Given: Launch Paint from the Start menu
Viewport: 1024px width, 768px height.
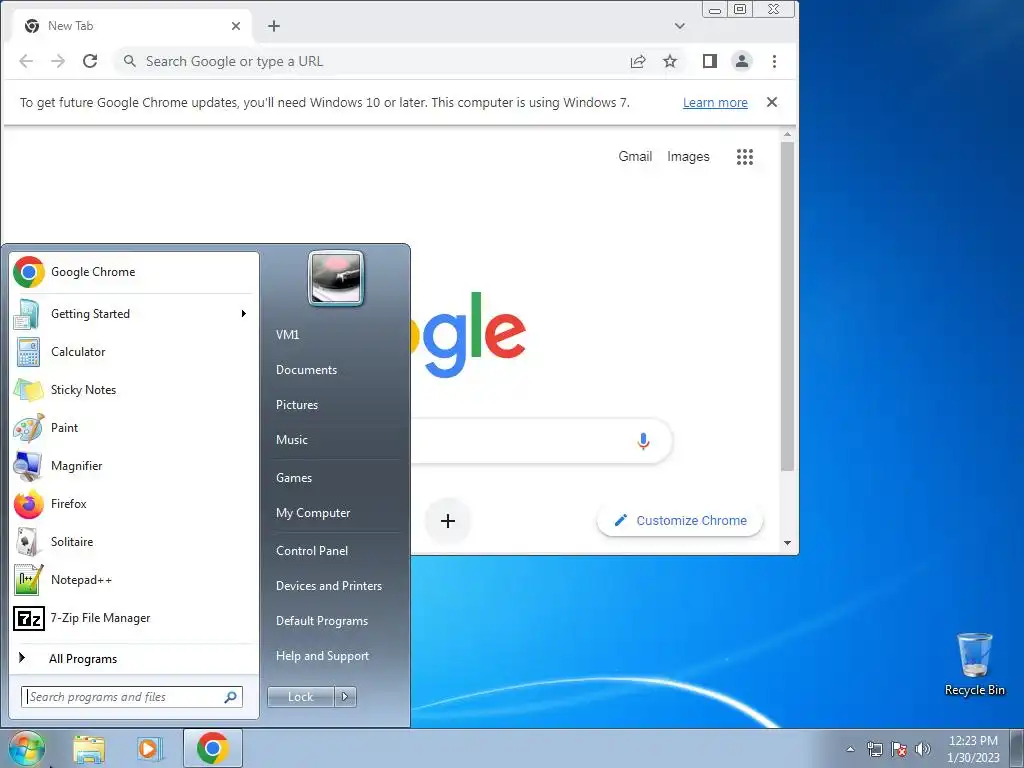Looking at the screenshot, I should (133, 428).
